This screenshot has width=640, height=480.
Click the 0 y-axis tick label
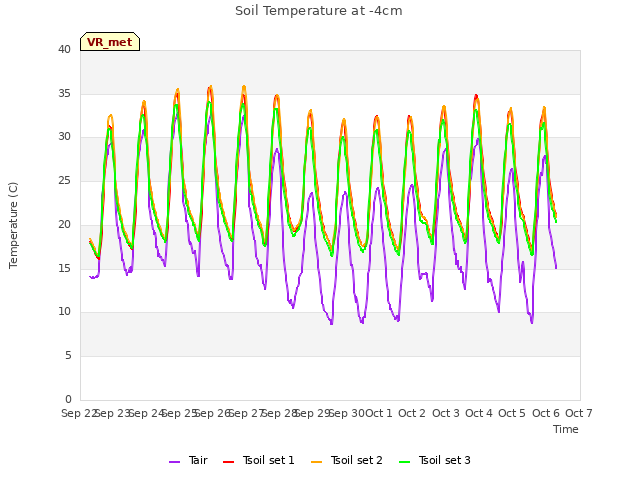click(x=68, y=399)
